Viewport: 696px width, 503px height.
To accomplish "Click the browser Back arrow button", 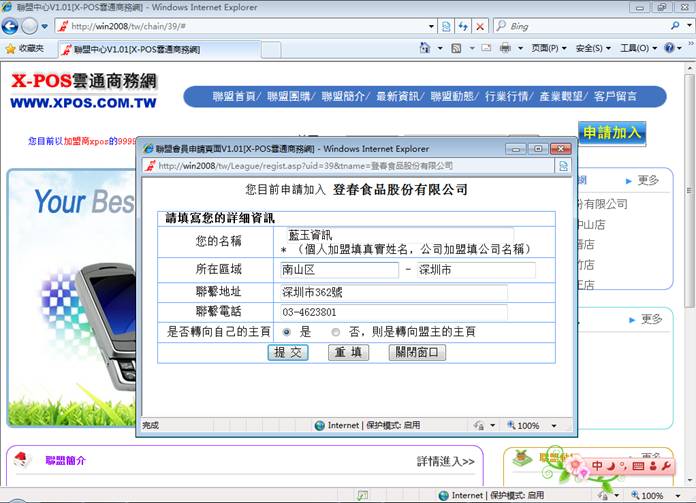I will pos(11,26).
